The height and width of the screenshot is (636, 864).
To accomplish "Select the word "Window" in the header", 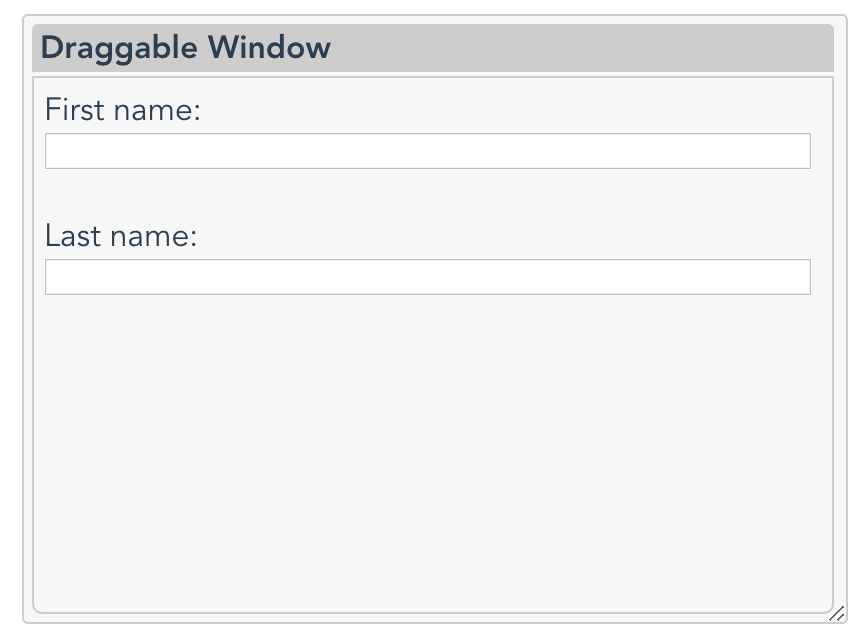I will coord(269,47).
